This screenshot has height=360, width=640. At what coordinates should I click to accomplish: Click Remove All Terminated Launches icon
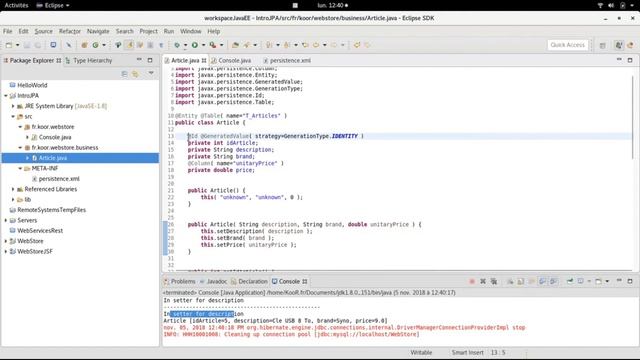[x=494, y=281]
